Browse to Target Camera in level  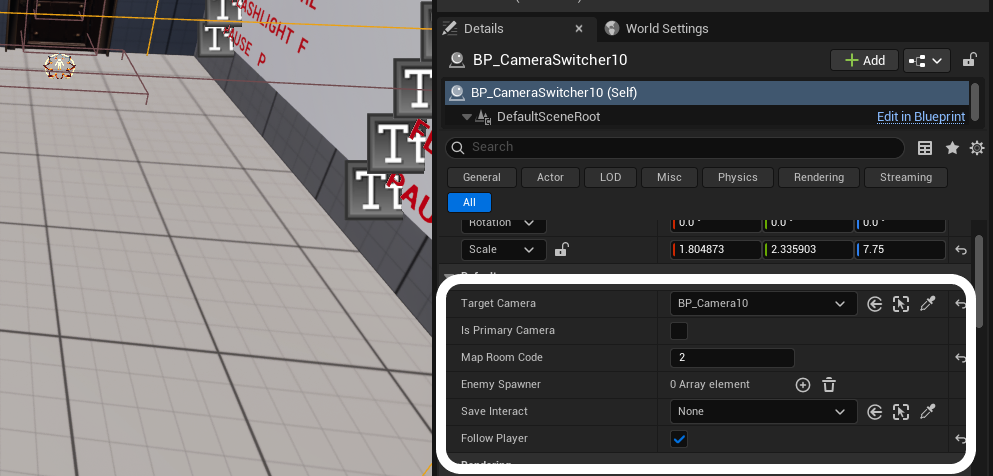coord(901,303)
